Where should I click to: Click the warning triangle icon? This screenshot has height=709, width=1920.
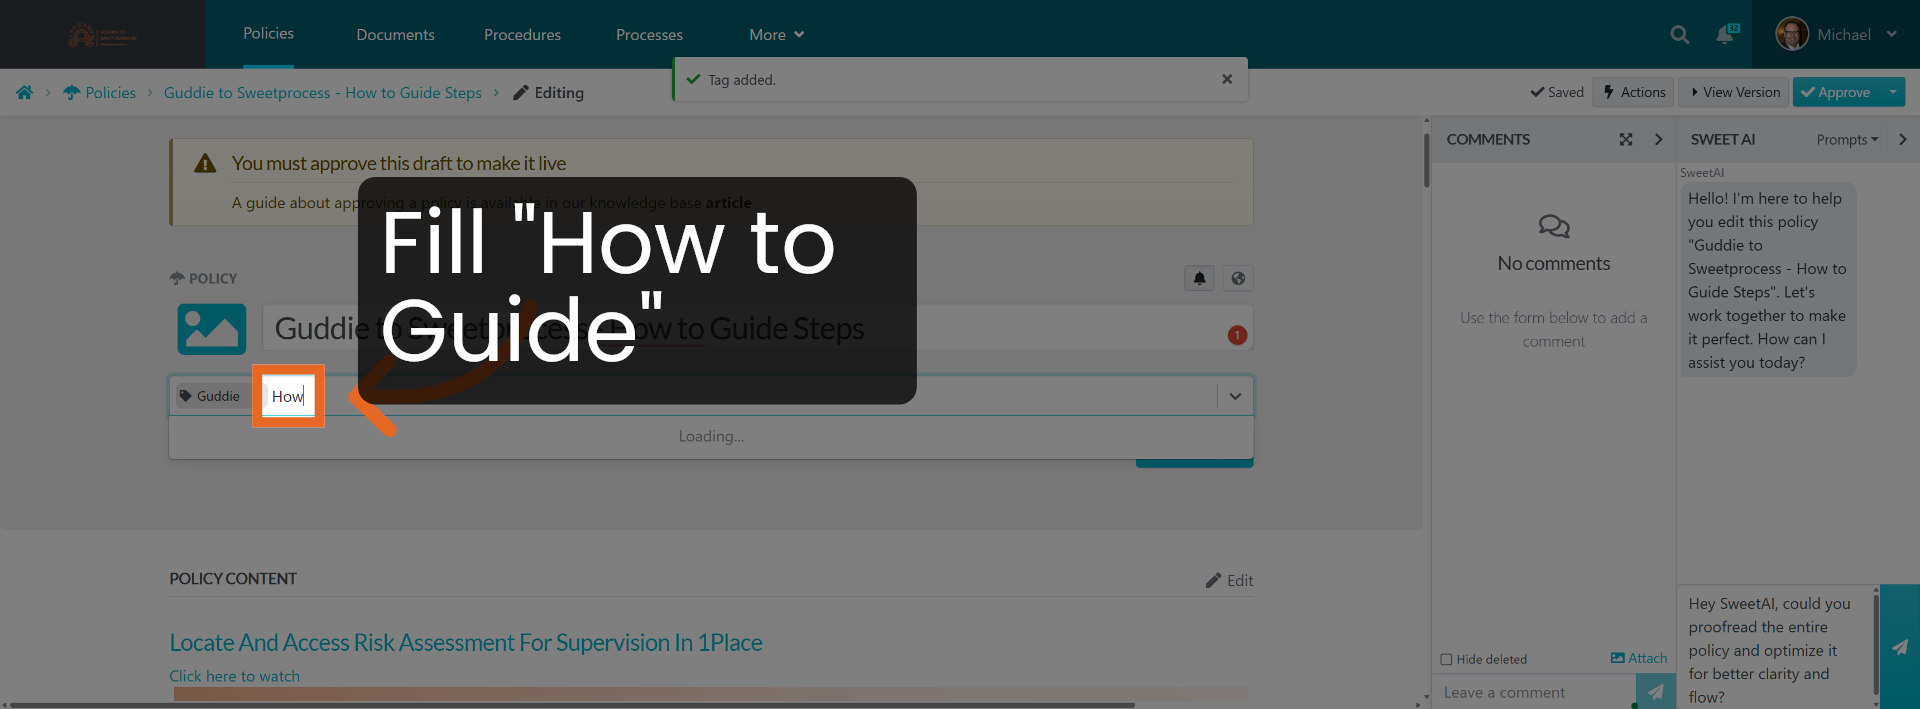pyautogui.click(x=205, y=163)
